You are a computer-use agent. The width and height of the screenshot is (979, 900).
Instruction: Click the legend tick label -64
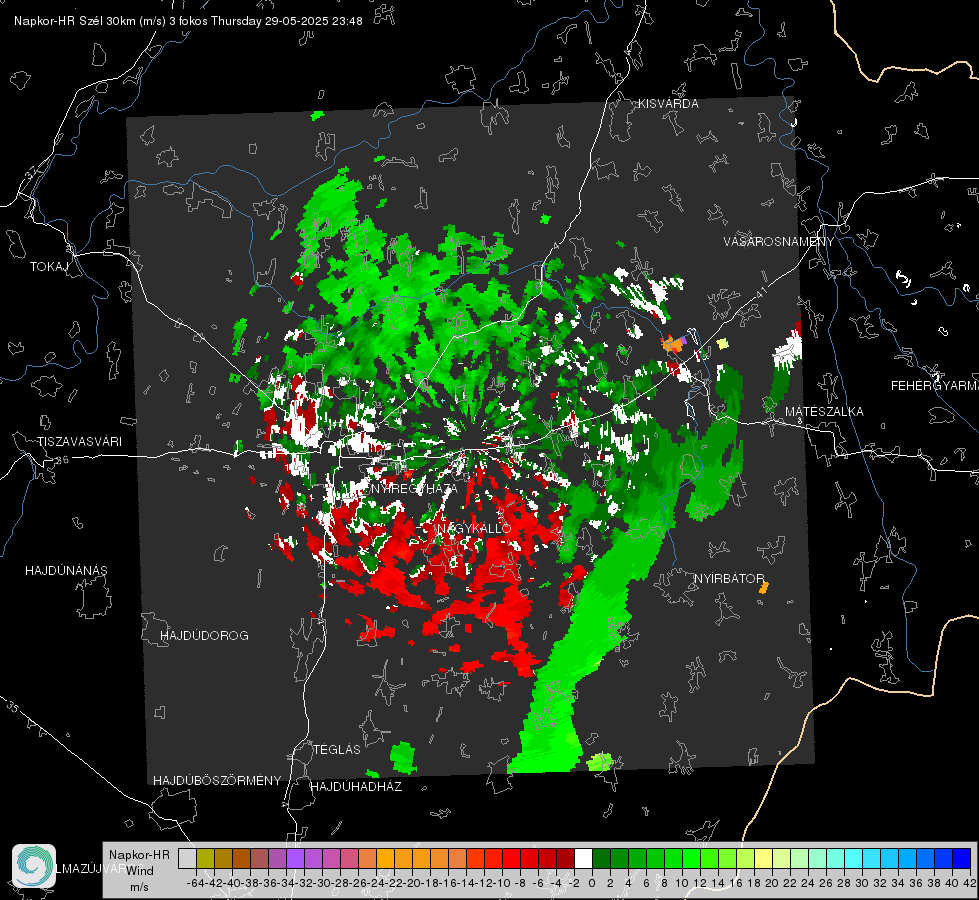coord(195,883)
